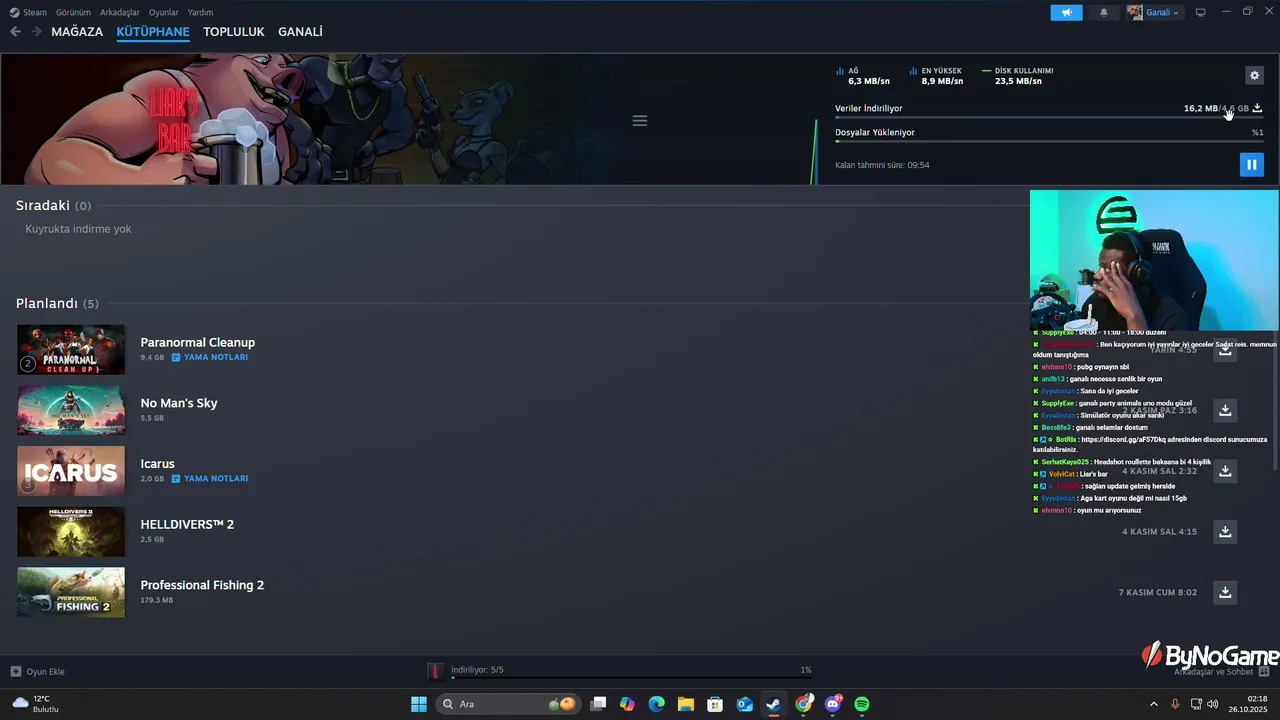Switch to the TOPLULUK tab
The height and width of the screenshot is (720, 1280).
pos(234,32)
